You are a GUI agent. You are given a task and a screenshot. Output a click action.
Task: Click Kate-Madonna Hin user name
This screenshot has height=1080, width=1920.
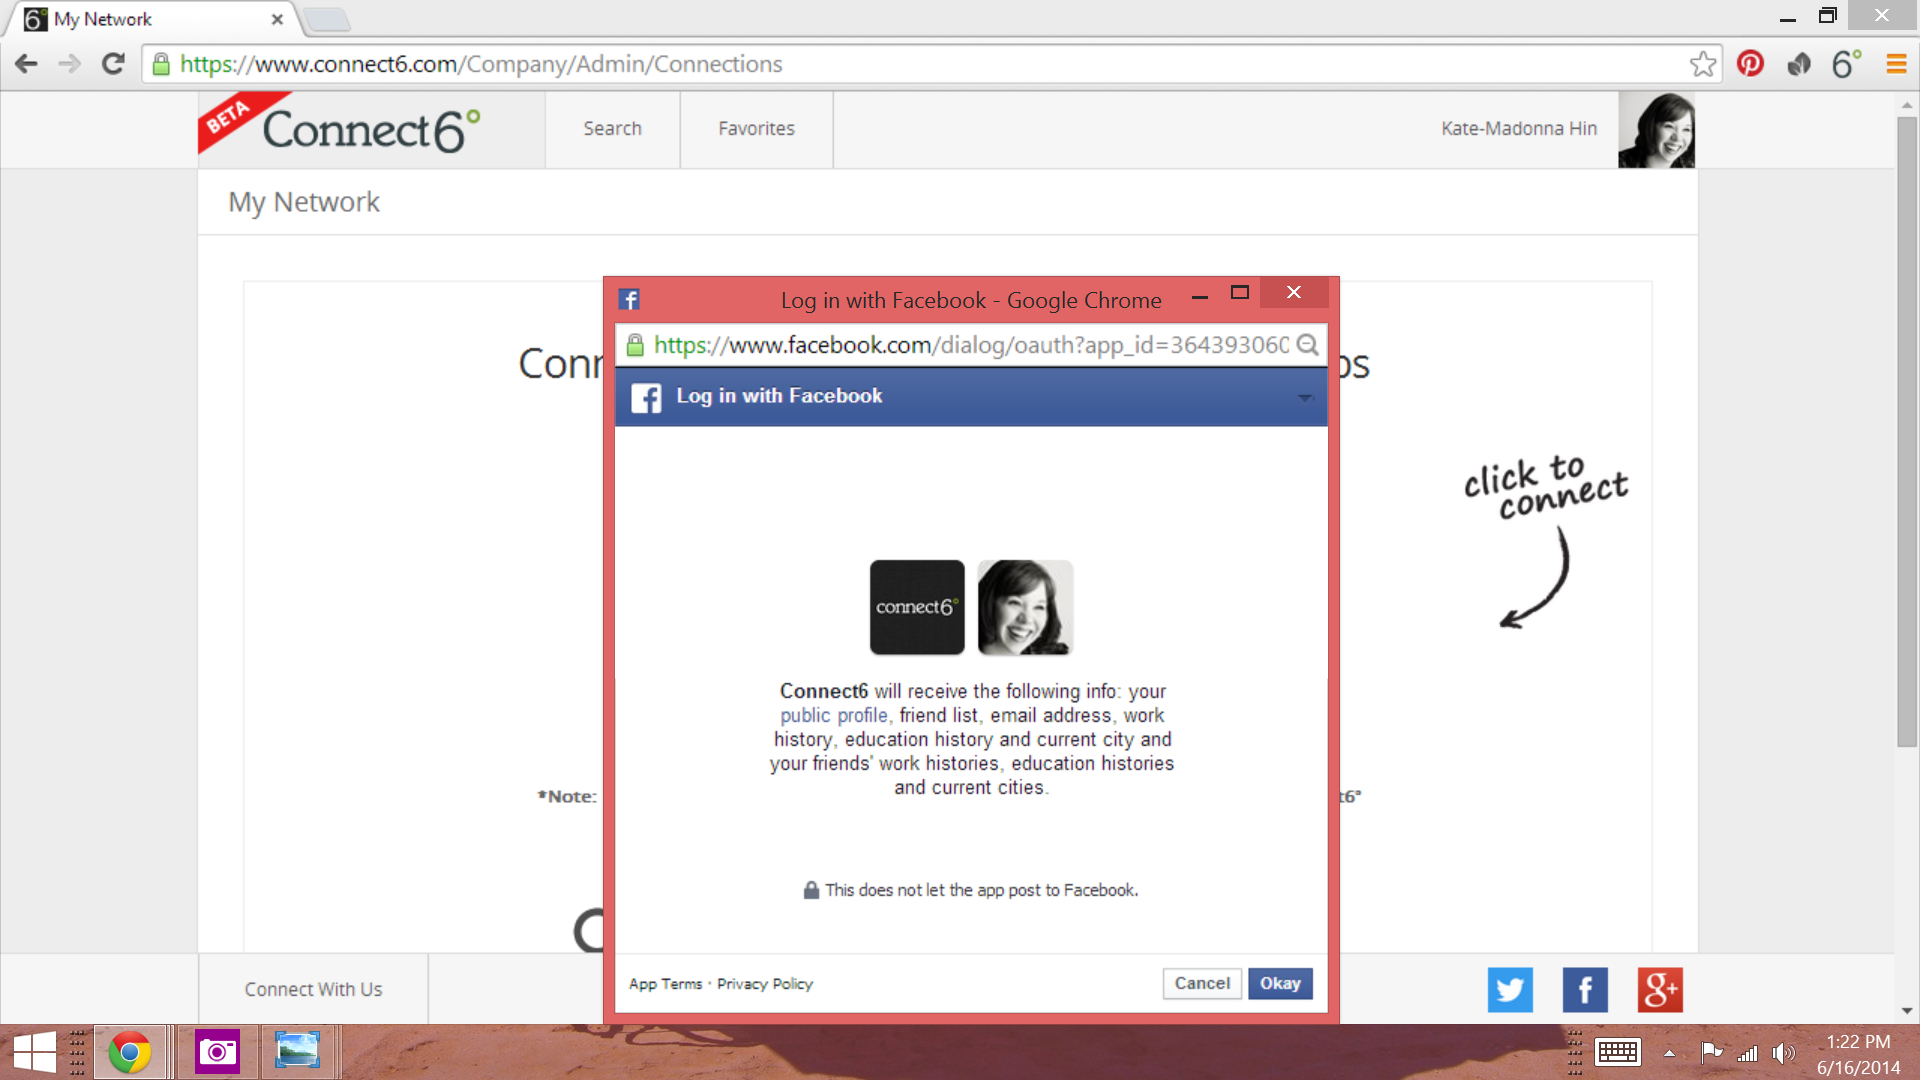click(x=1519, y=129)
